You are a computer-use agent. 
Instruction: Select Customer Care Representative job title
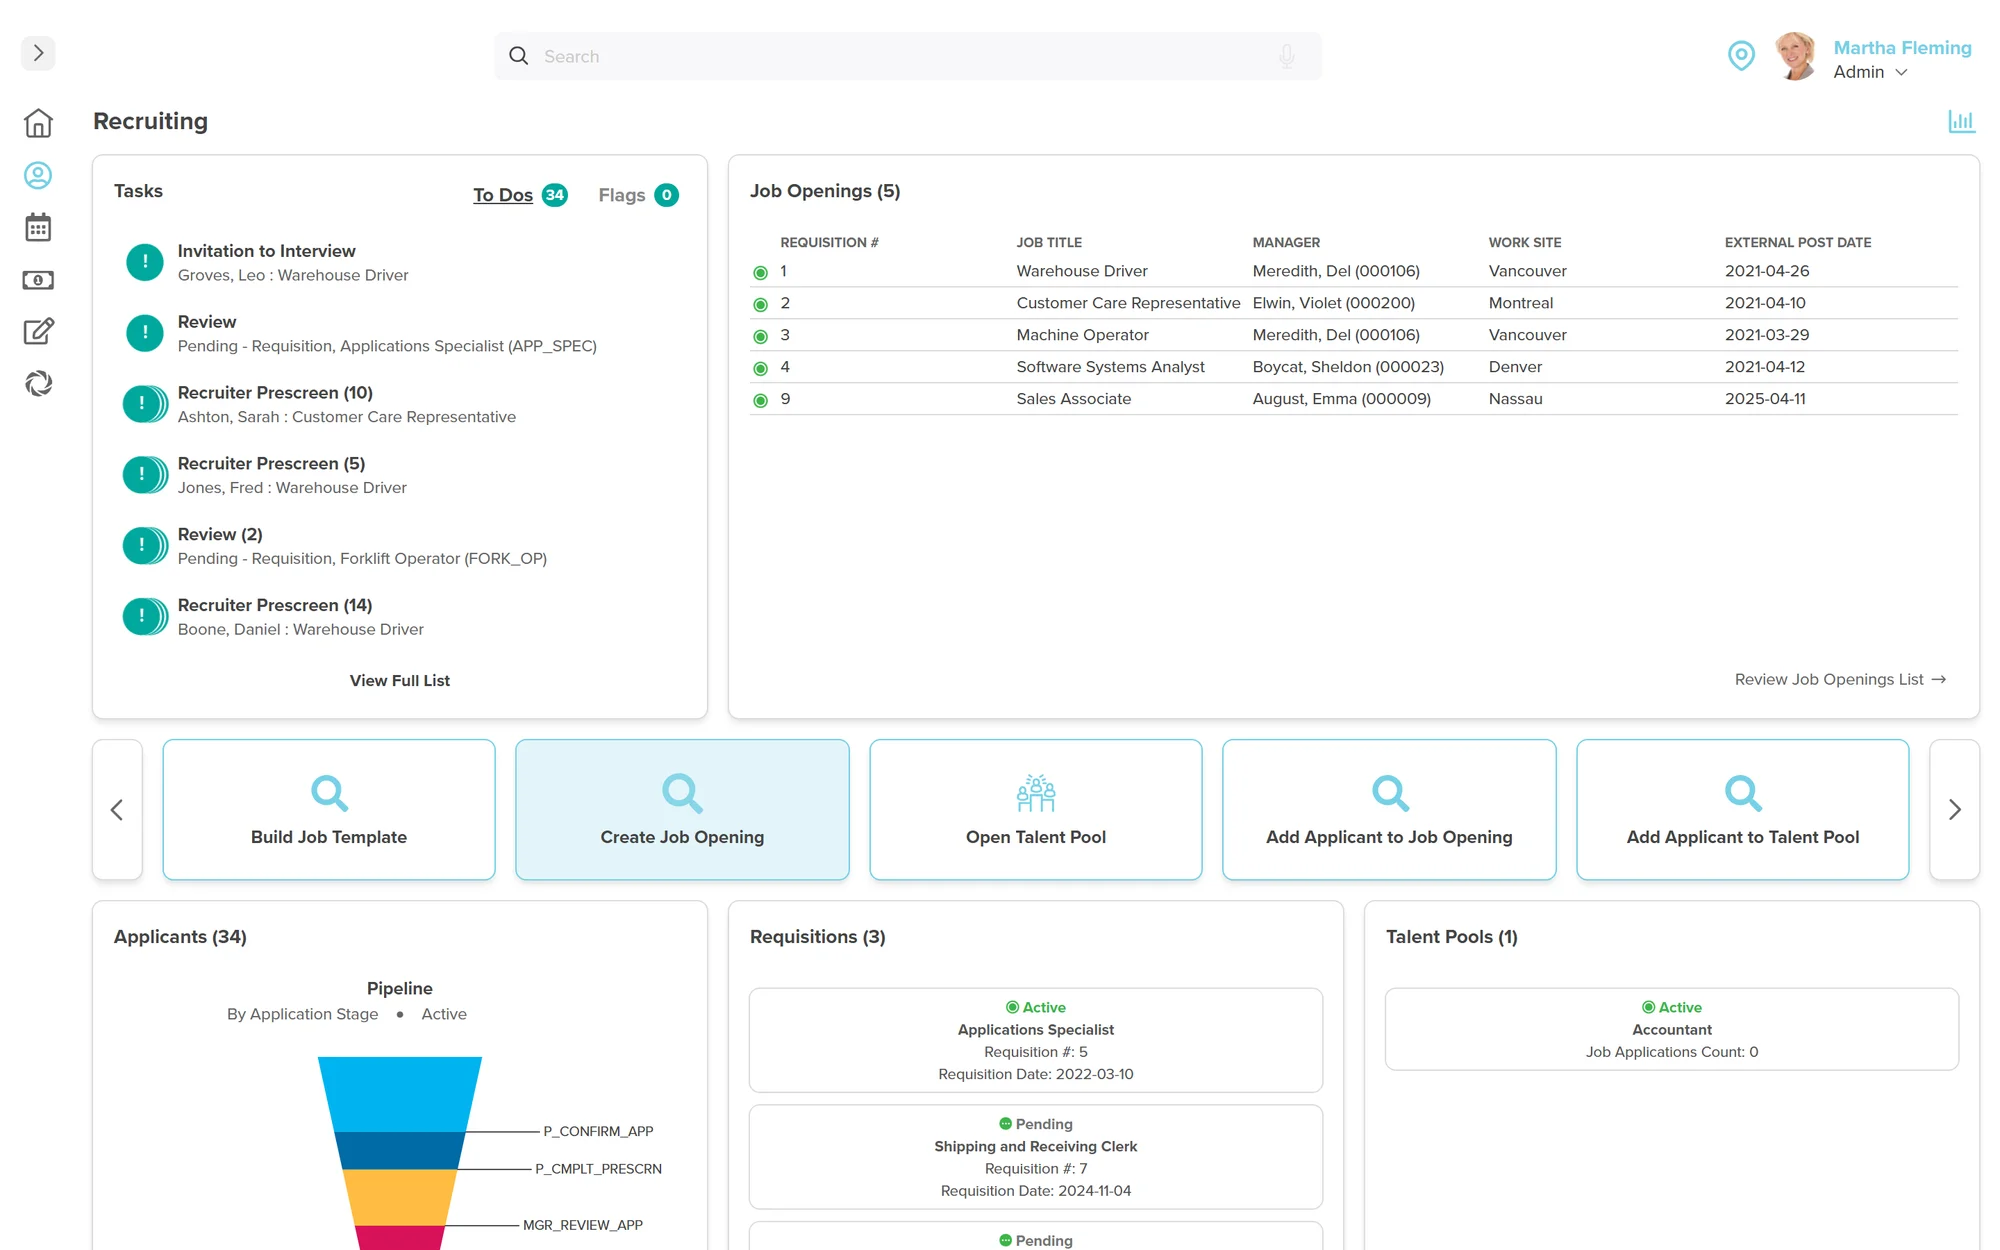coord(1128,303)
